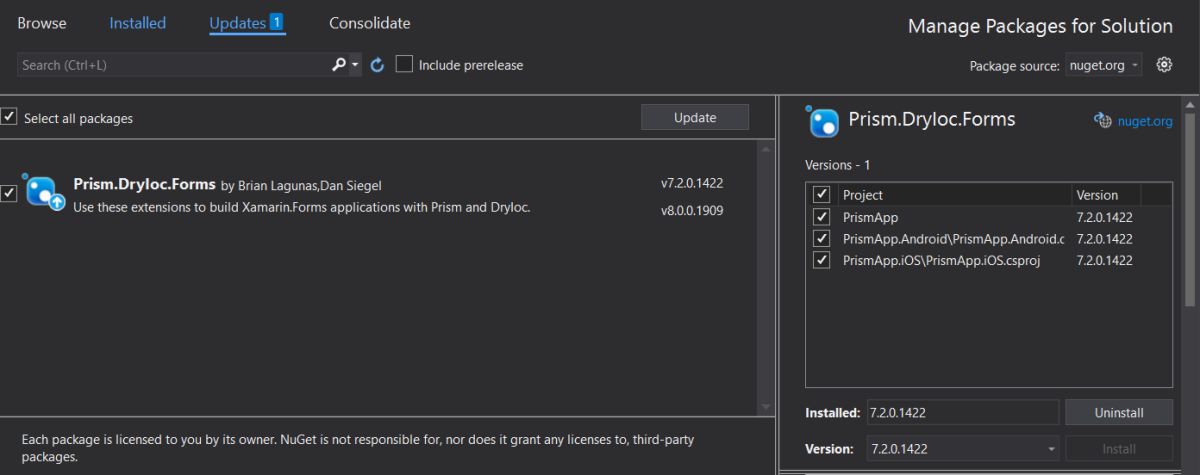The width and height of the screenshot is (1200, 475).
Task: Select the PrismApp.Android project row
Action: coord(988,239)
